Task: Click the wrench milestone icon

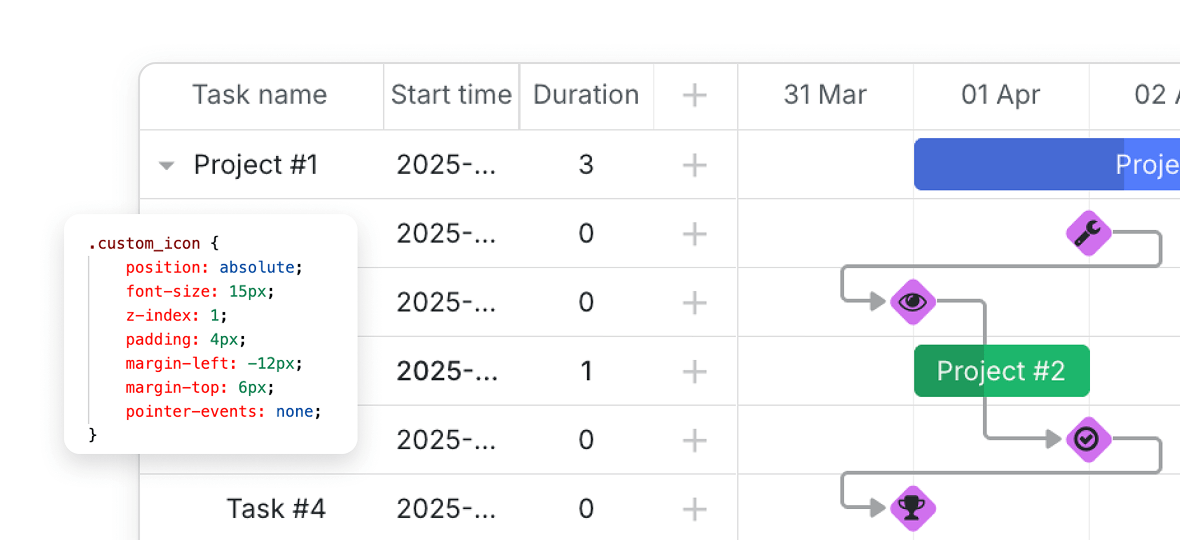Action: 1088,234
